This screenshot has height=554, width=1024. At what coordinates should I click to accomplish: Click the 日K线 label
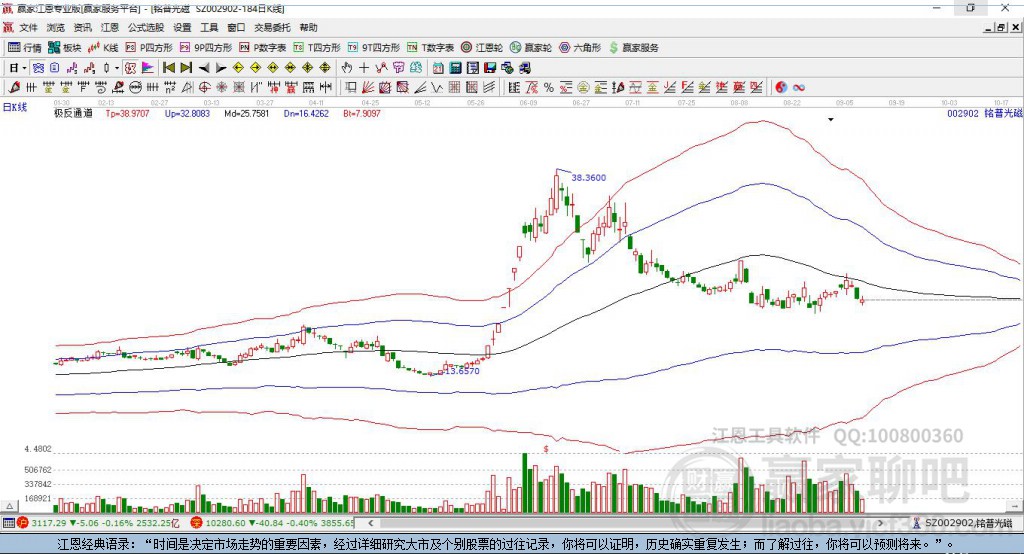[14, 107]
